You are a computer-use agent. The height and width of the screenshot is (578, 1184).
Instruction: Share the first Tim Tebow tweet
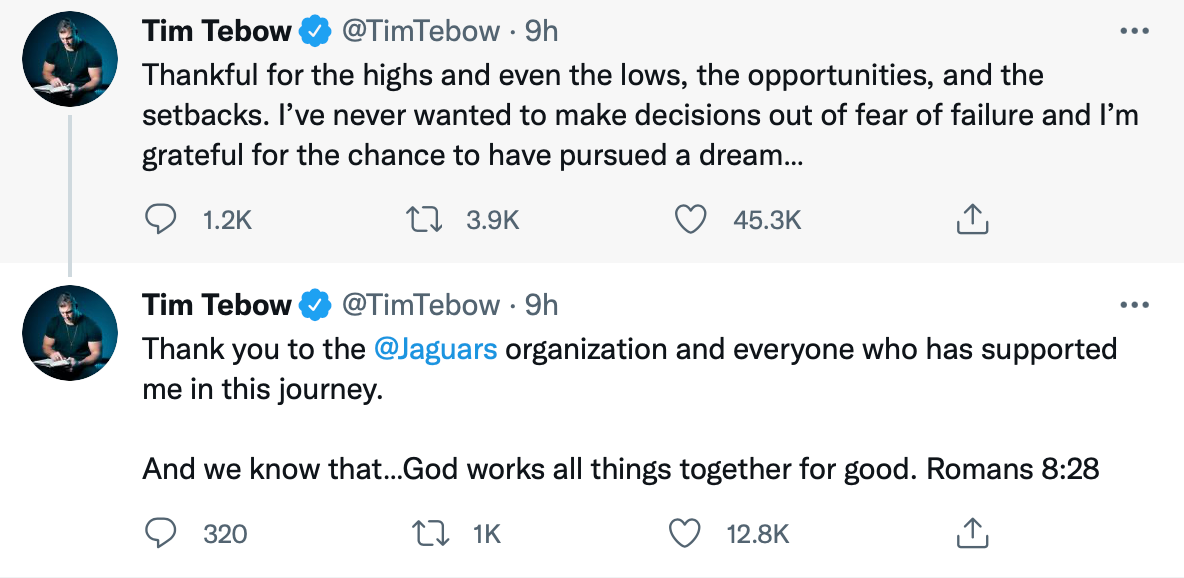coord(972,220)
